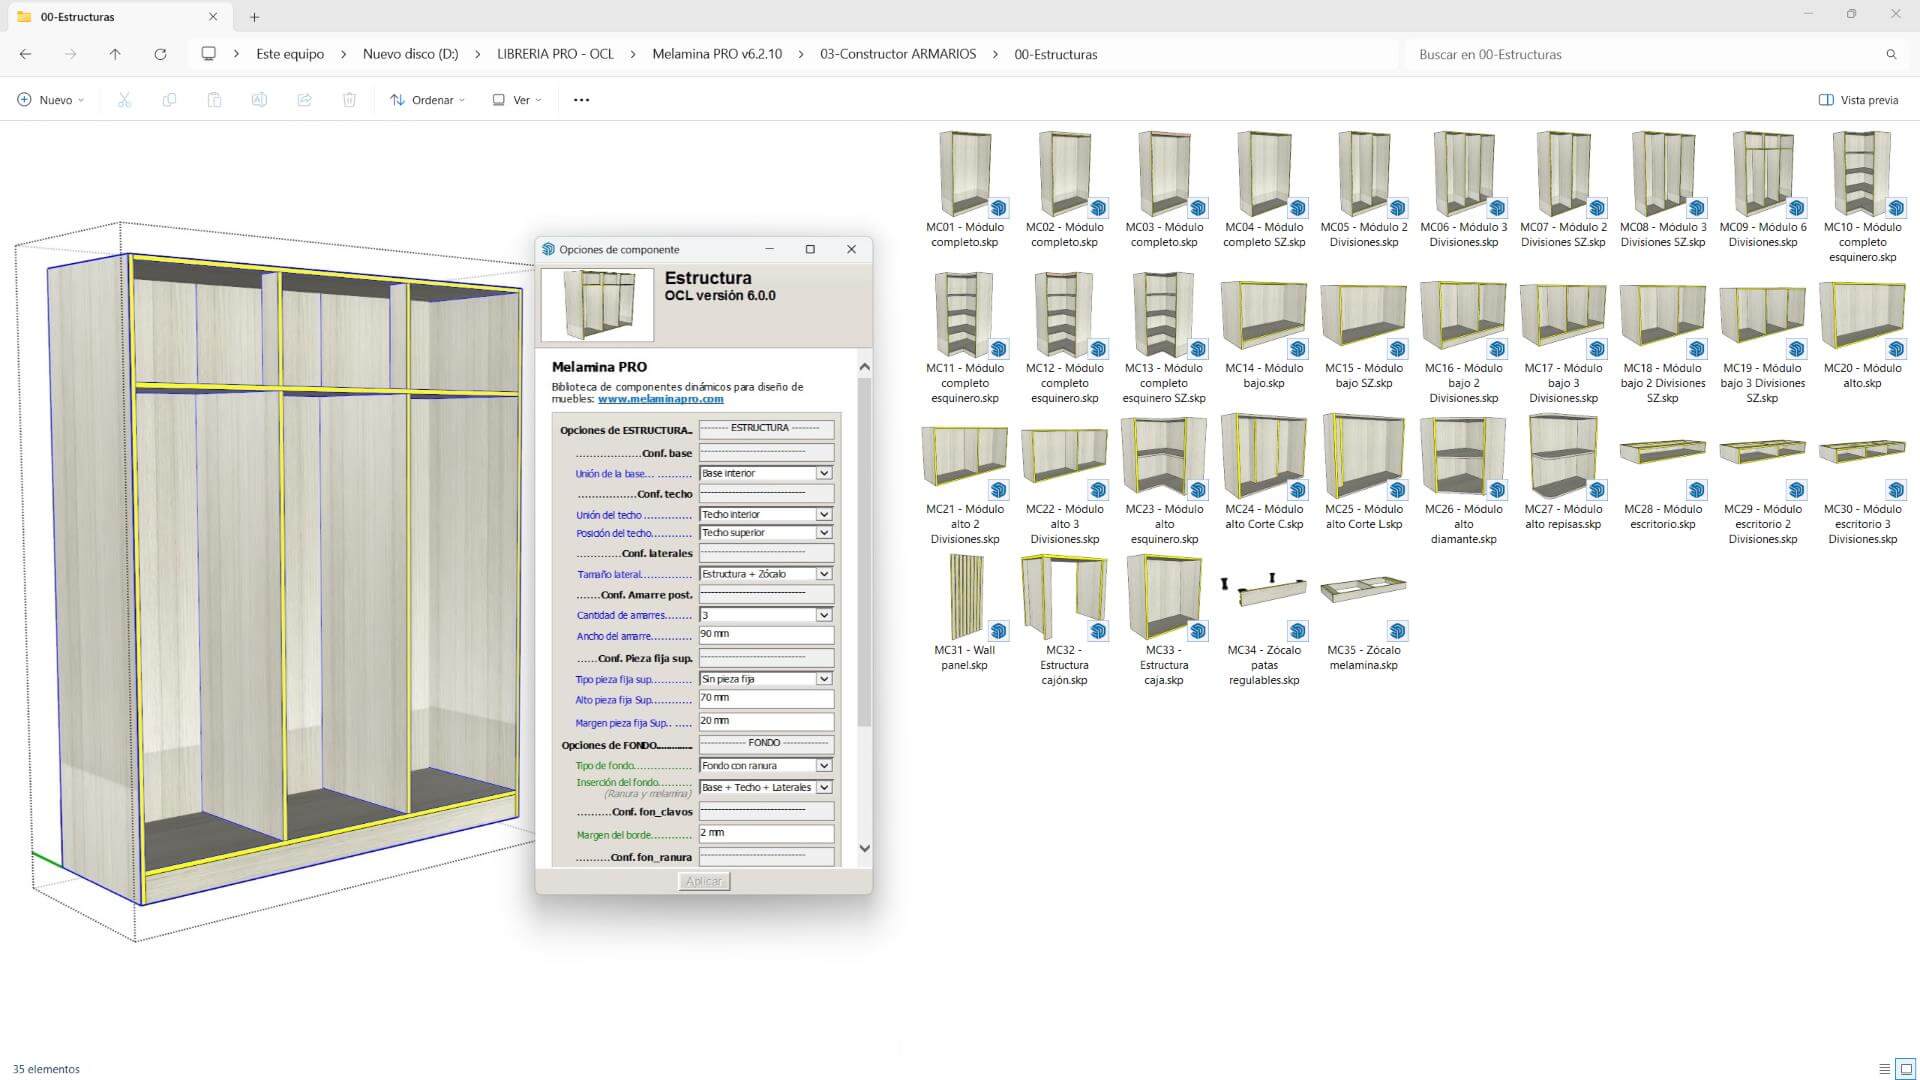Image resolution: width=1920 pixels, height=1080 pixels.
Task: Refresh the 00-Estructuras folder
Action: tap(160, 54)
